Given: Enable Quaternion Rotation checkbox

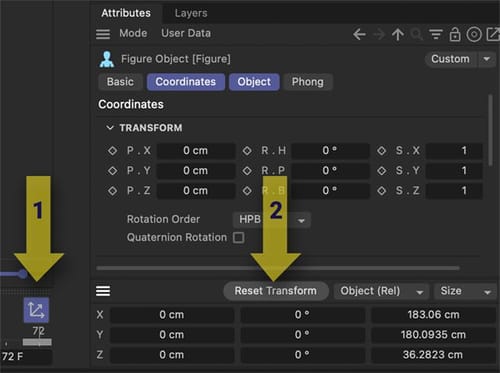Looking at the screenshot, I should click(238, 238).
